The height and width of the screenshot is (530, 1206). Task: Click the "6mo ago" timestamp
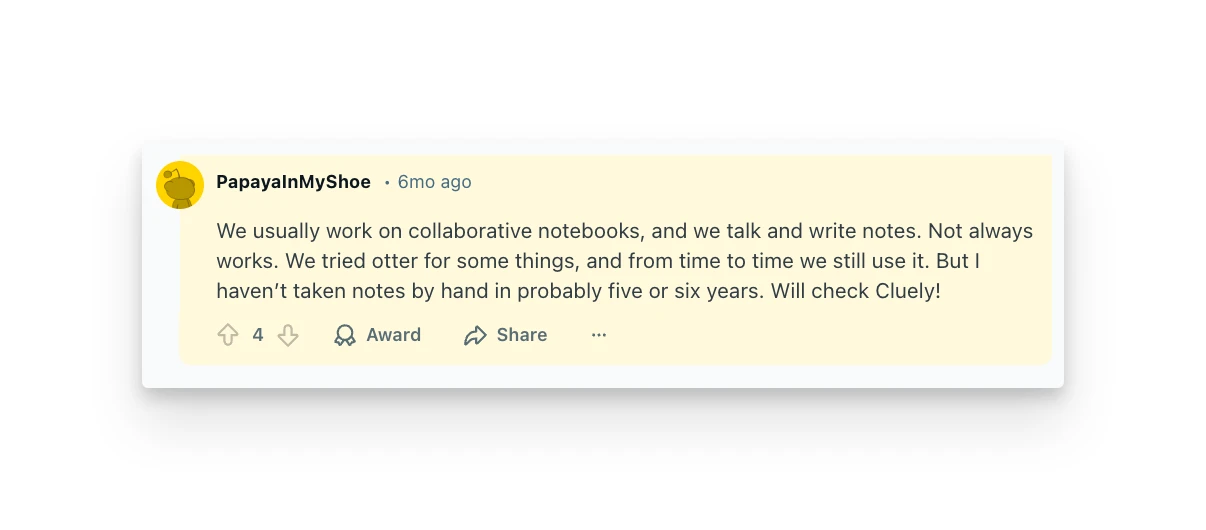click(434, 182)
